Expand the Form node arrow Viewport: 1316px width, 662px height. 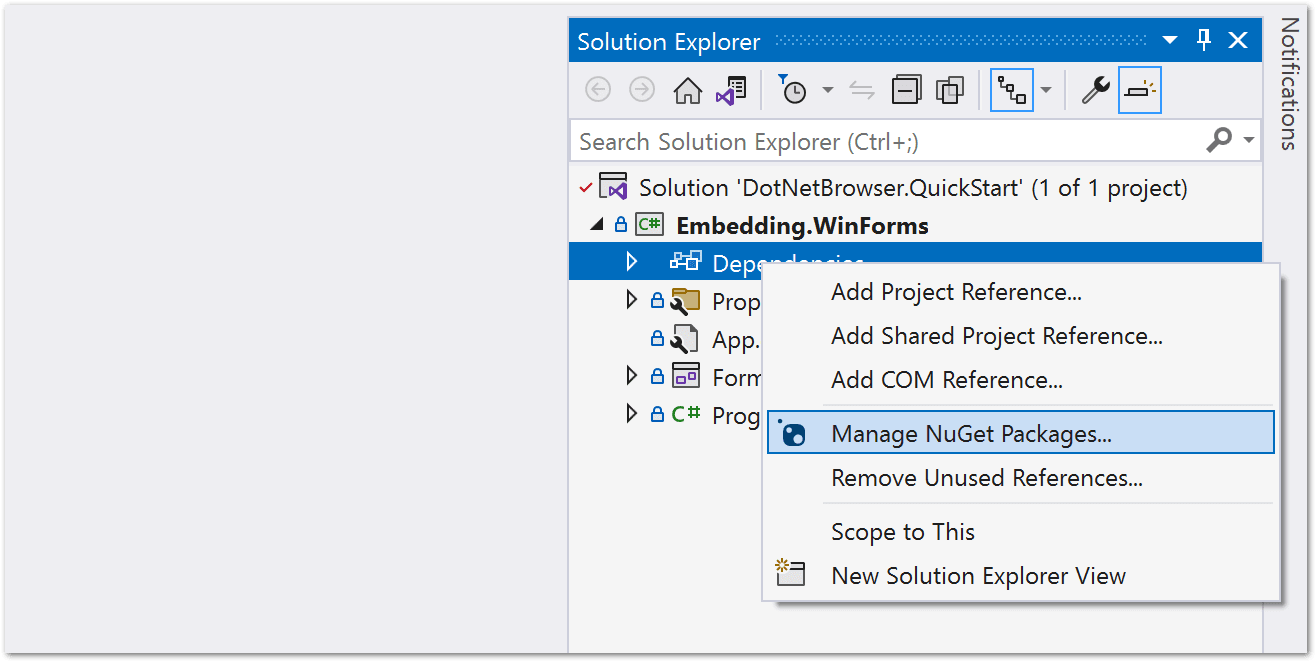point(631,376)
